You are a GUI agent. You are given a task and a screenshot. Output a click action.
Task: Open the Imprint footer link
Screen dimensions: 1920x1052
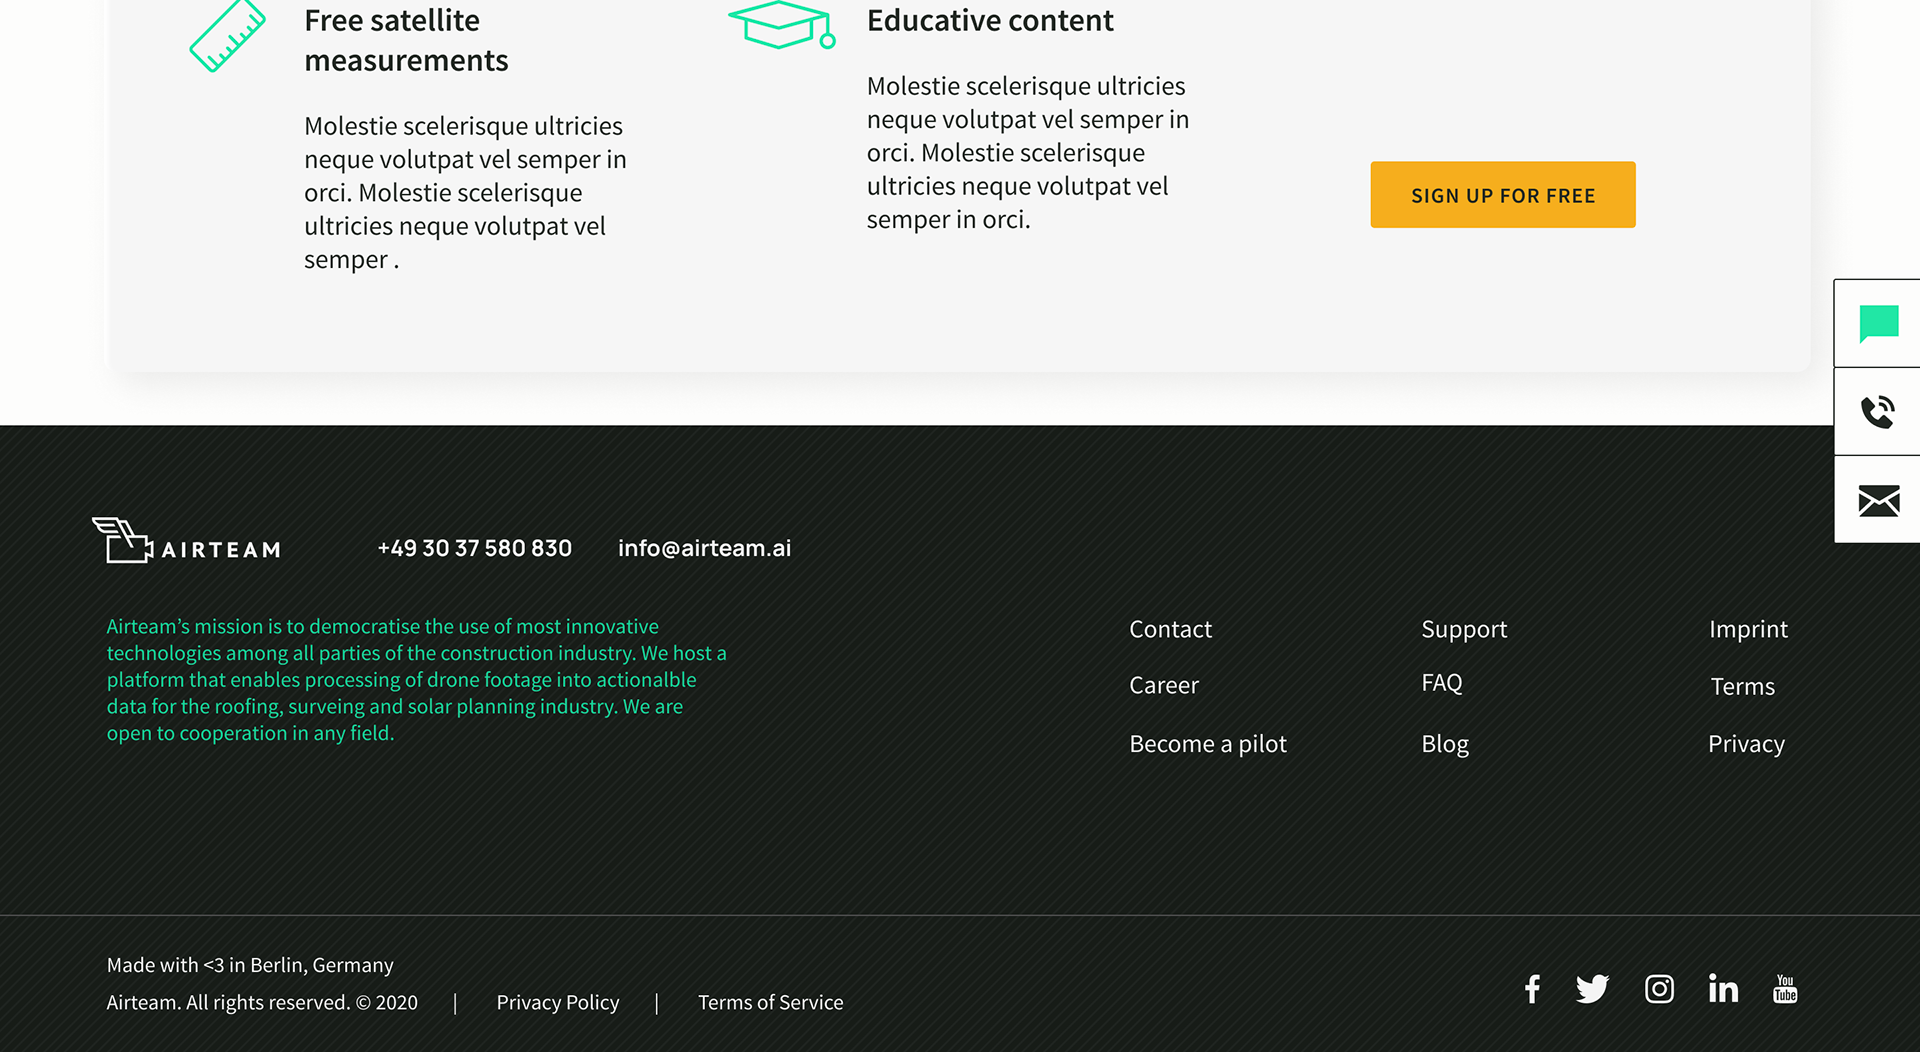(x=1748, y=629)
